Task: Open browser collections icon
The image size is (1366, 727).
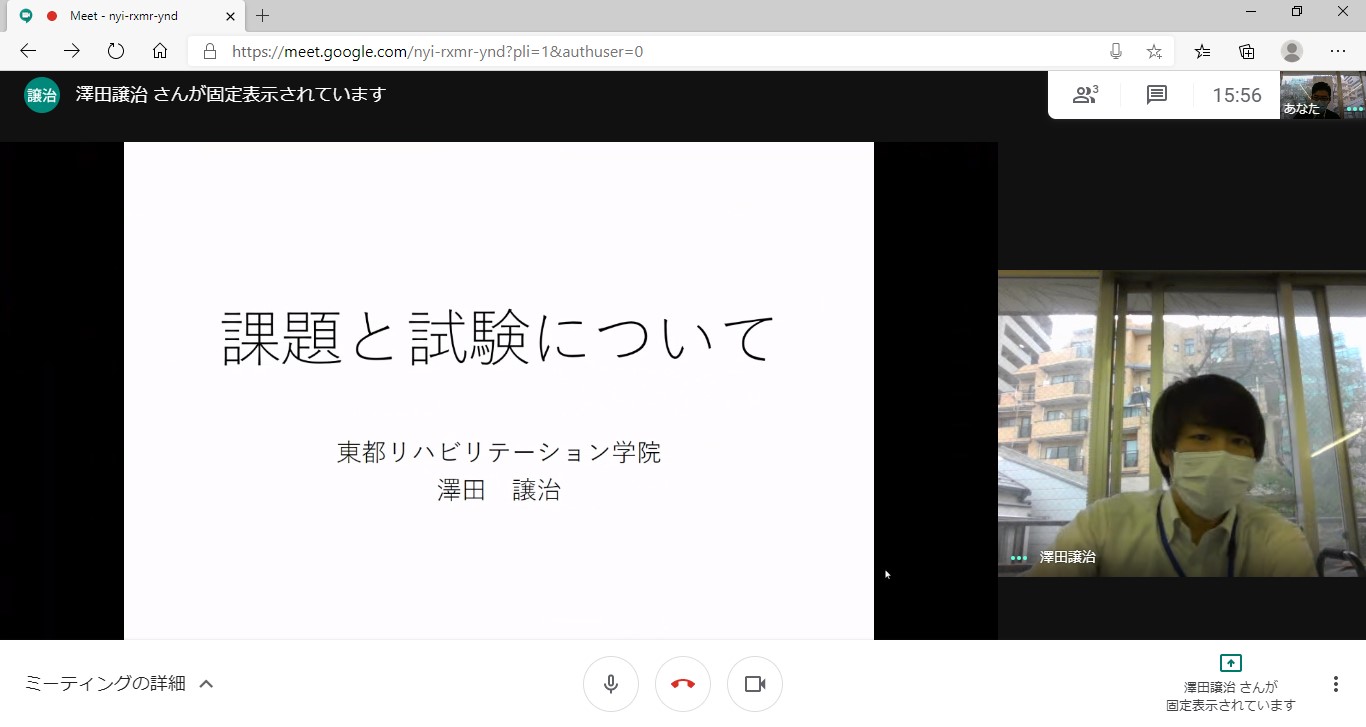Action: pos(1247,51)
